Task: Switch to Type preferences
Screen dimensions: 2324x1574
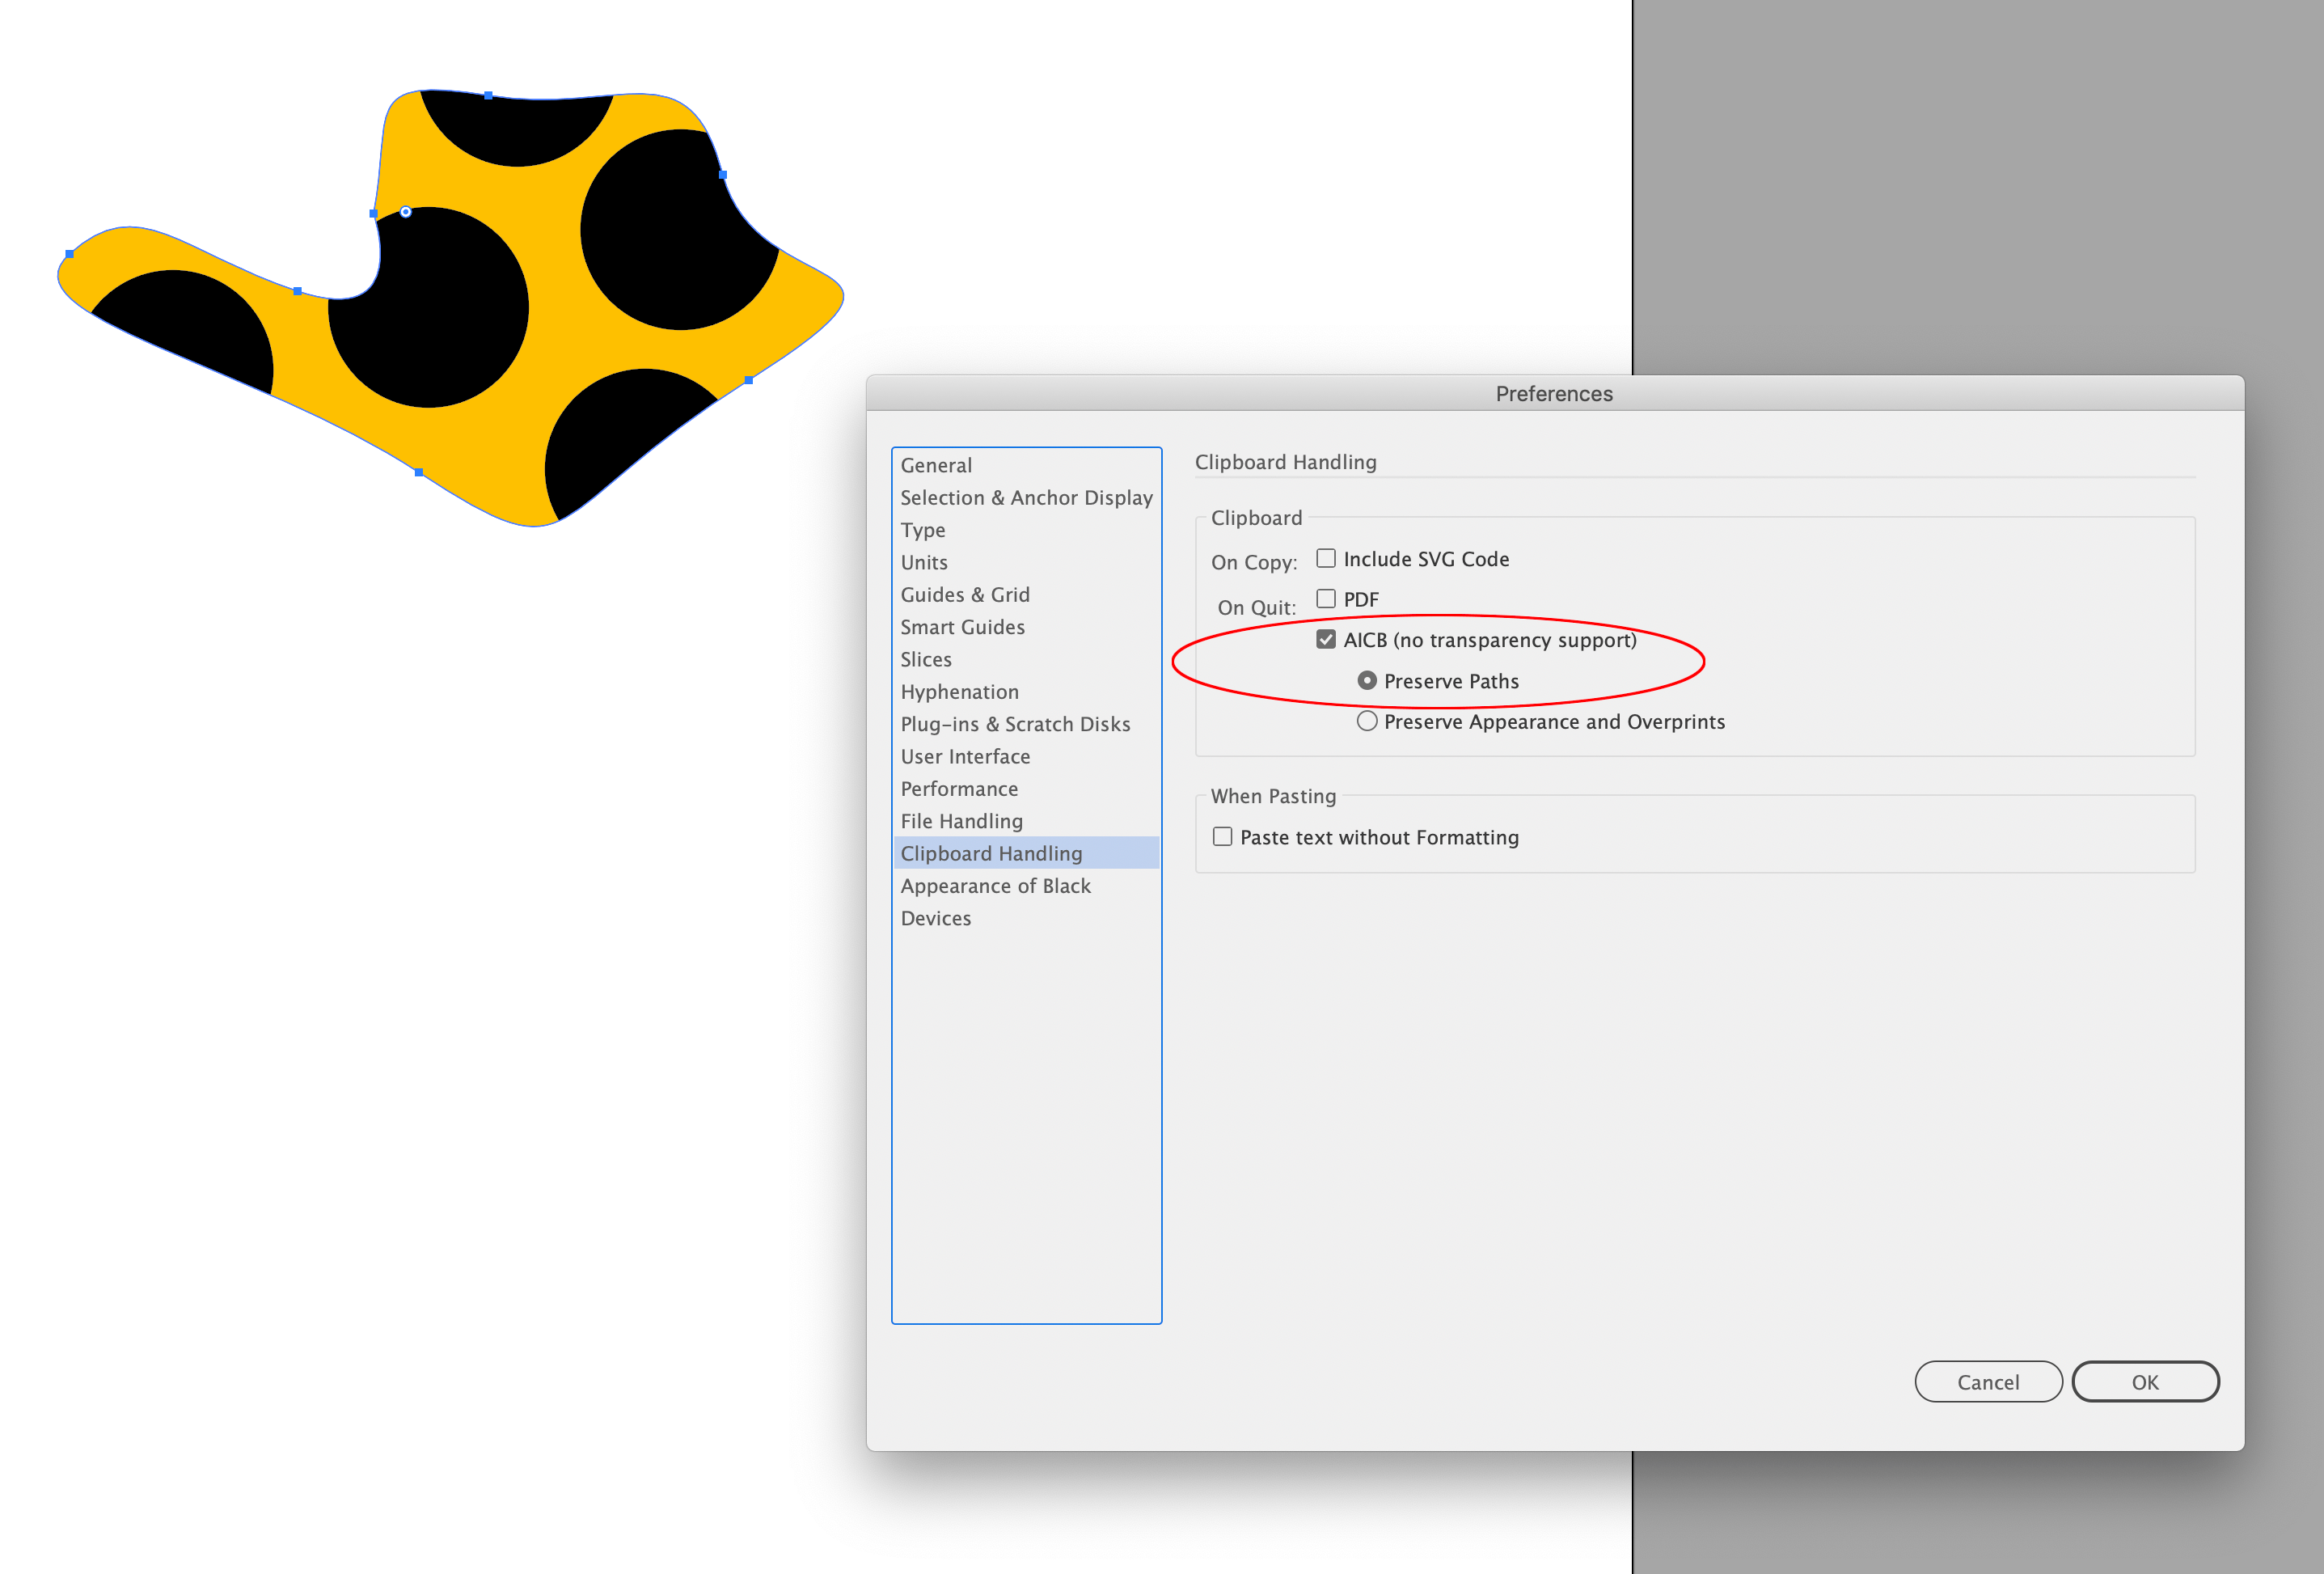Action: [x=922, y=530]
